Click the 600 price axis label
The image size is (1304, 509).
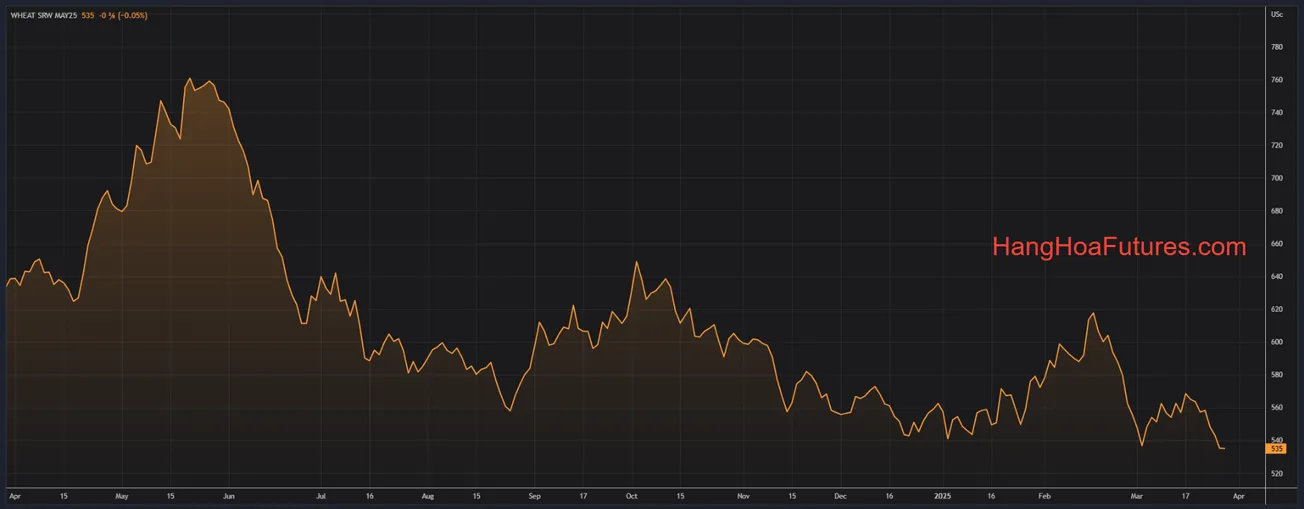(x=1277, y=342)
